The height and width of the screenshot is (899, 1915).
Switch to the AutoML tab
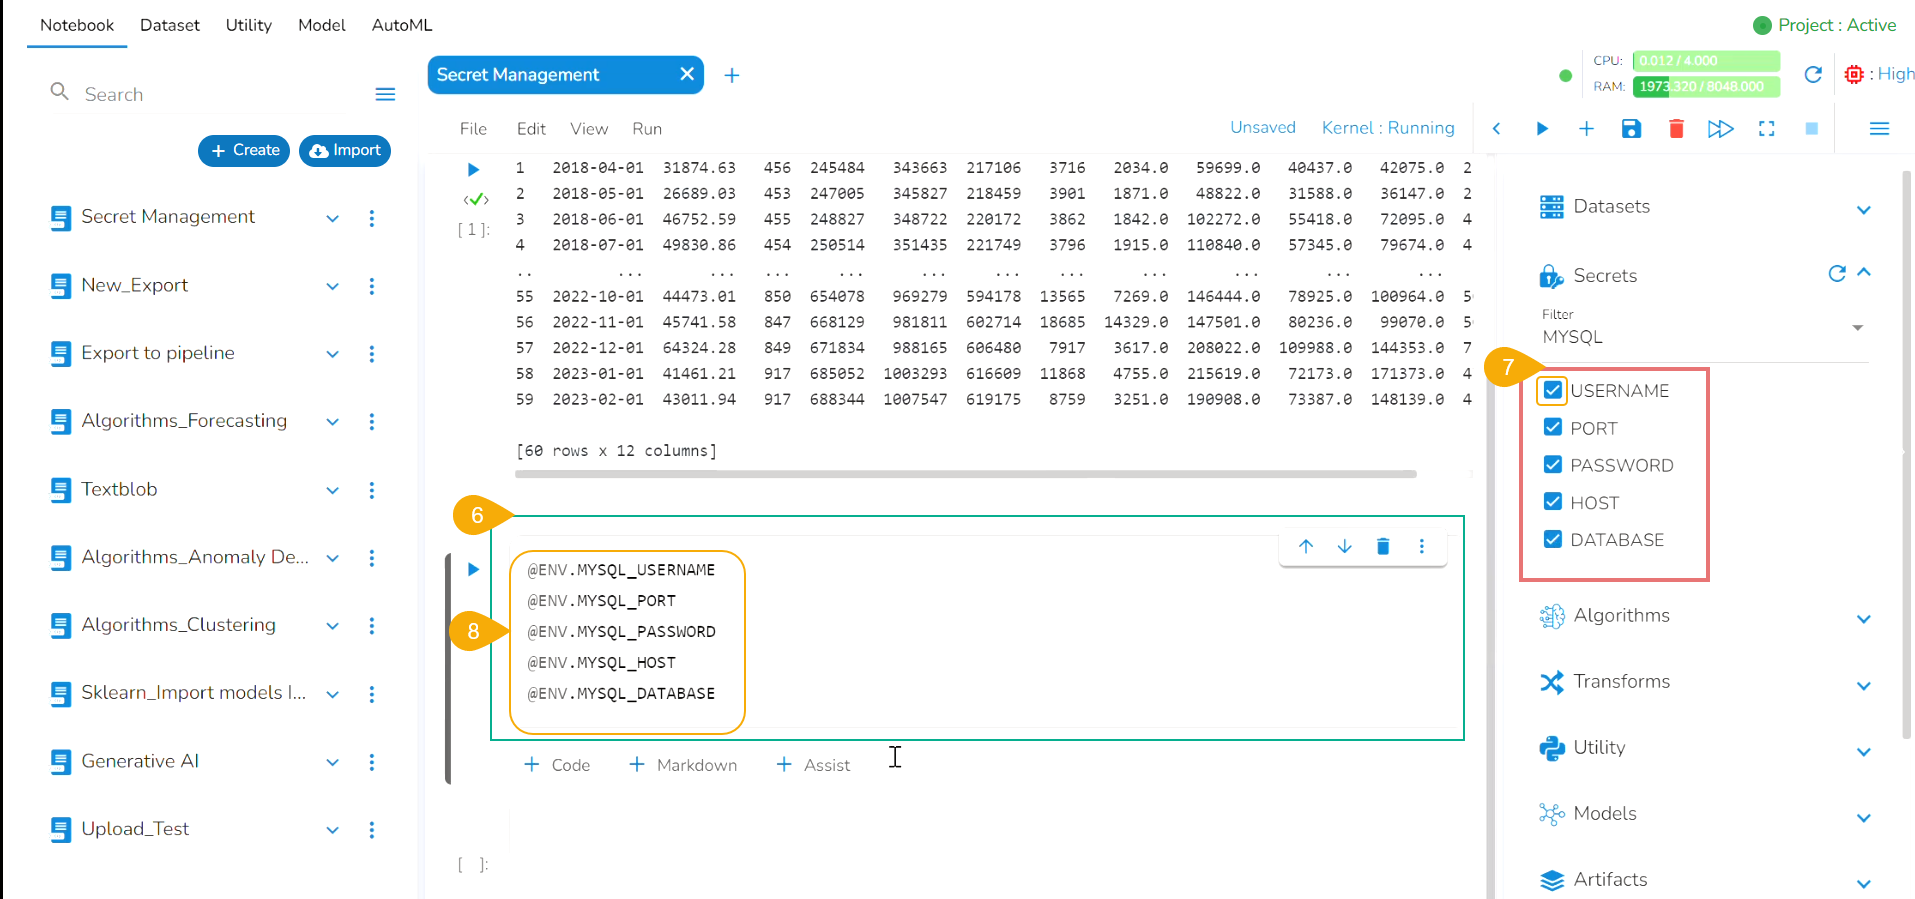tap(402, 25)
